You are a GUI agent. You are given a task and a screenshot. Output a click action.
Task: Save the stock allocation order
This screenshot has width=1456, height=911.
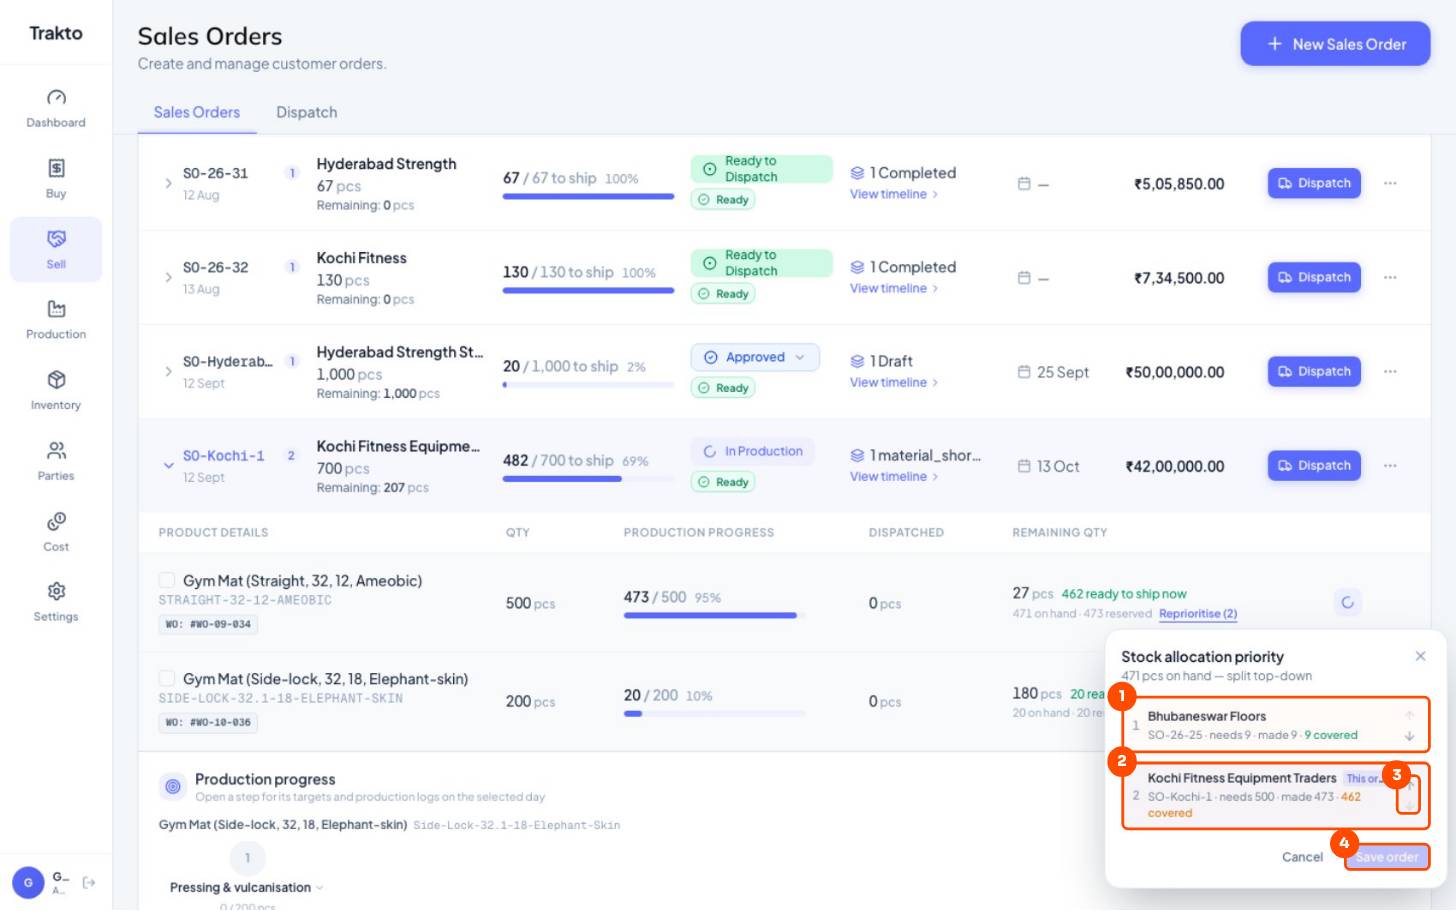pyautogui.click(x=1386, y=857)
